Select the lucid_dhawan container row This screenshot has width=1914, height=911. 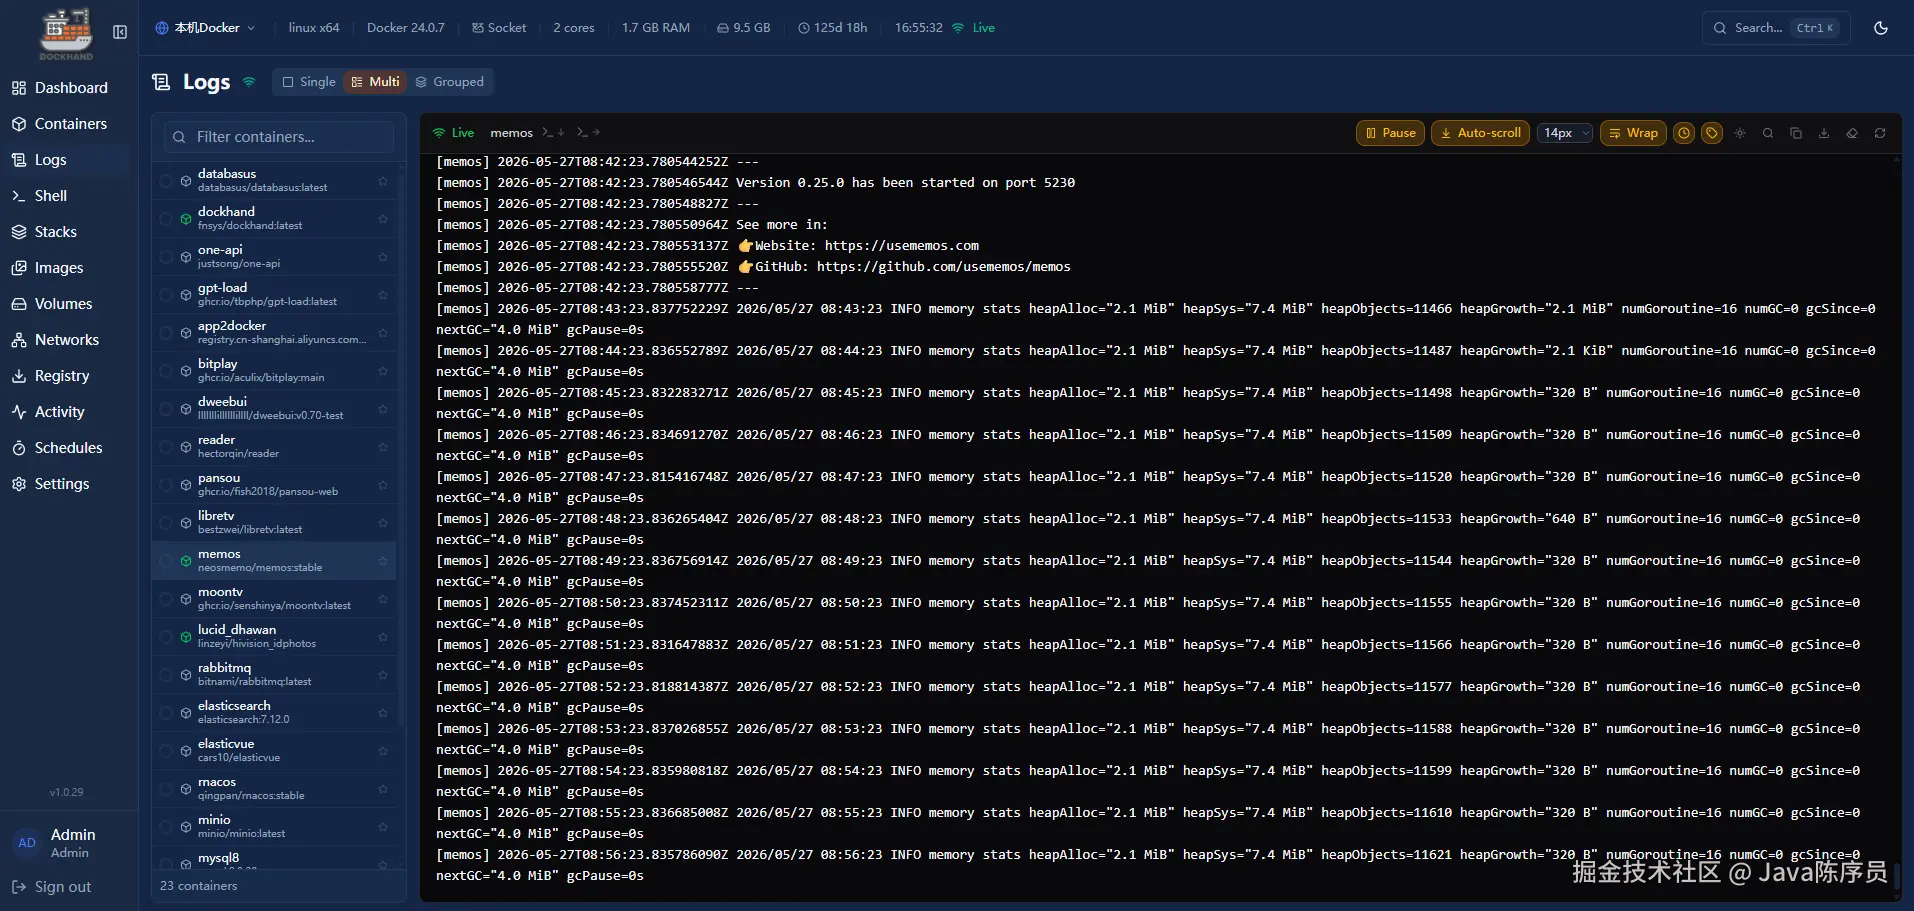tap(274, 637)
